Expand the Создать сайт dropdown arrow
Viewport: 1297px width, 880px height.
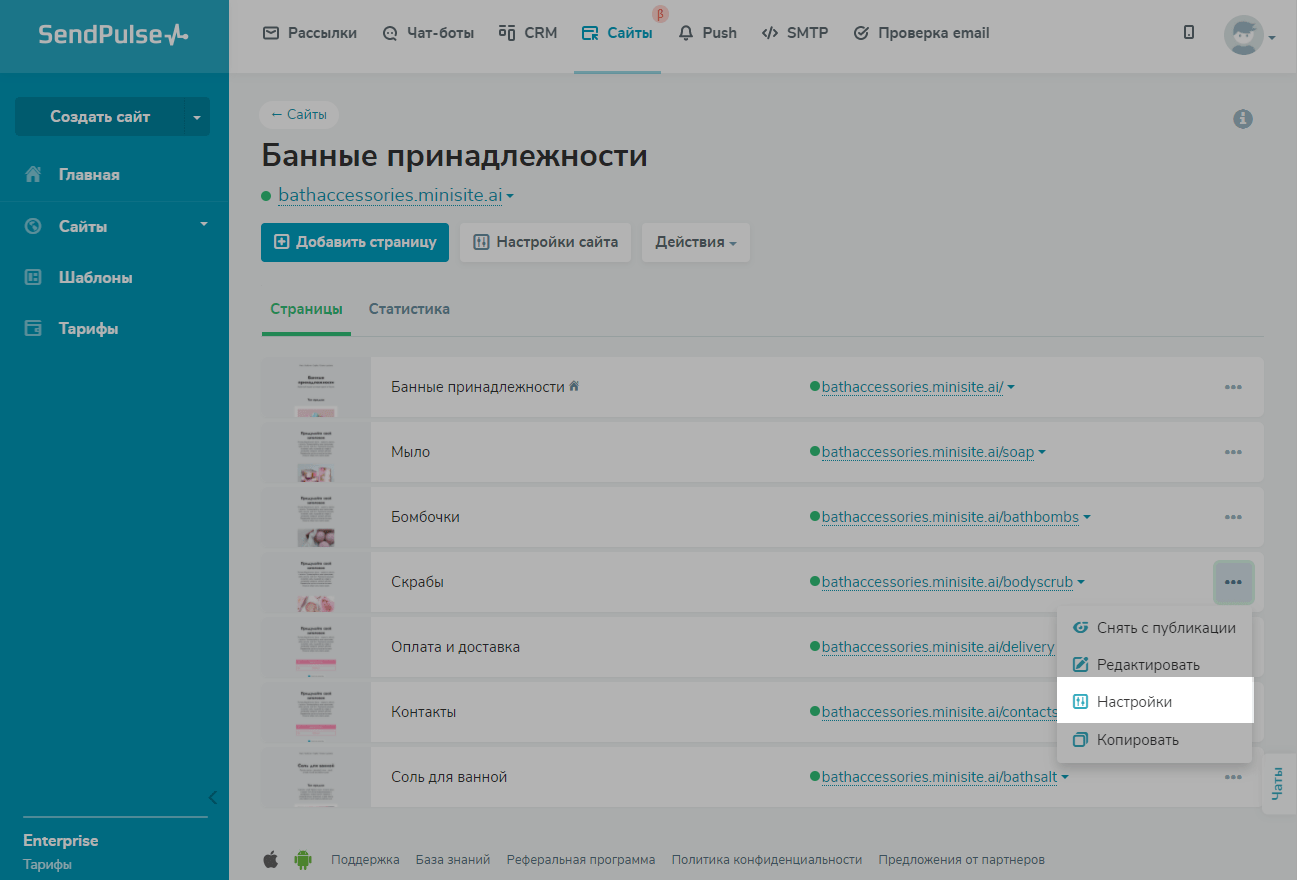pyautogui.click(x=197, y=117)
